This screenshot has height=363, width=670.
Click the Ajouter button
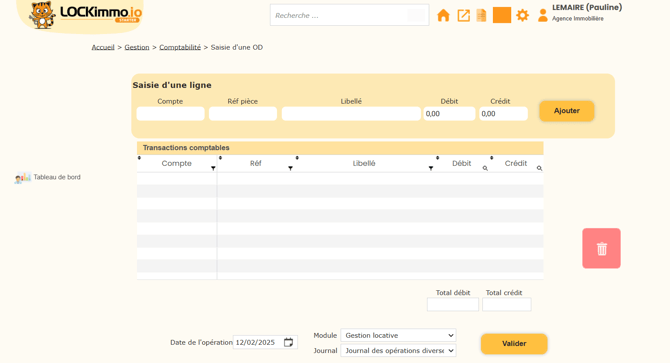567,111
